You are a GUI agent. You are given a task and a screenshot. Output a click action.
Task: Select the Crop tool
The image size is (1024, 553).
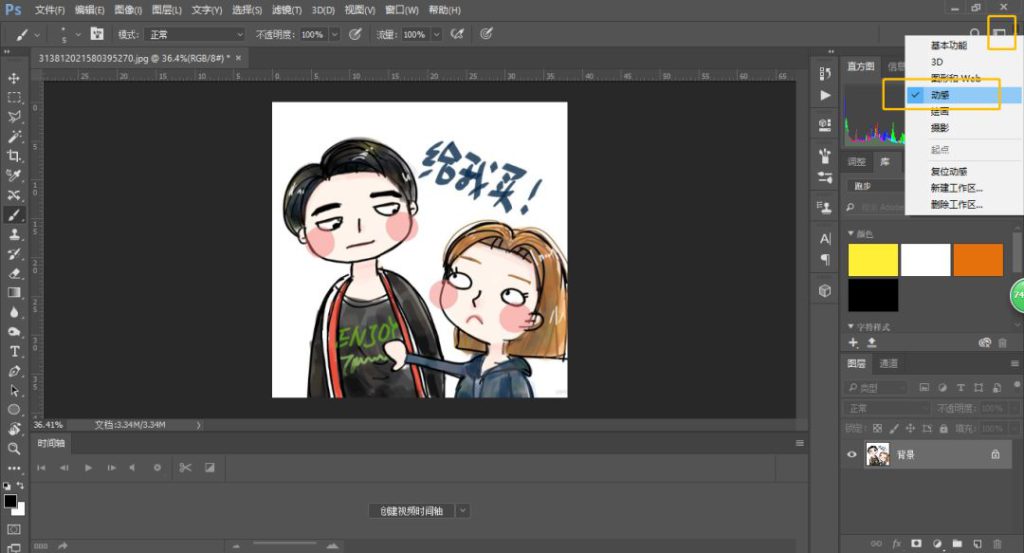click(14, 156)
